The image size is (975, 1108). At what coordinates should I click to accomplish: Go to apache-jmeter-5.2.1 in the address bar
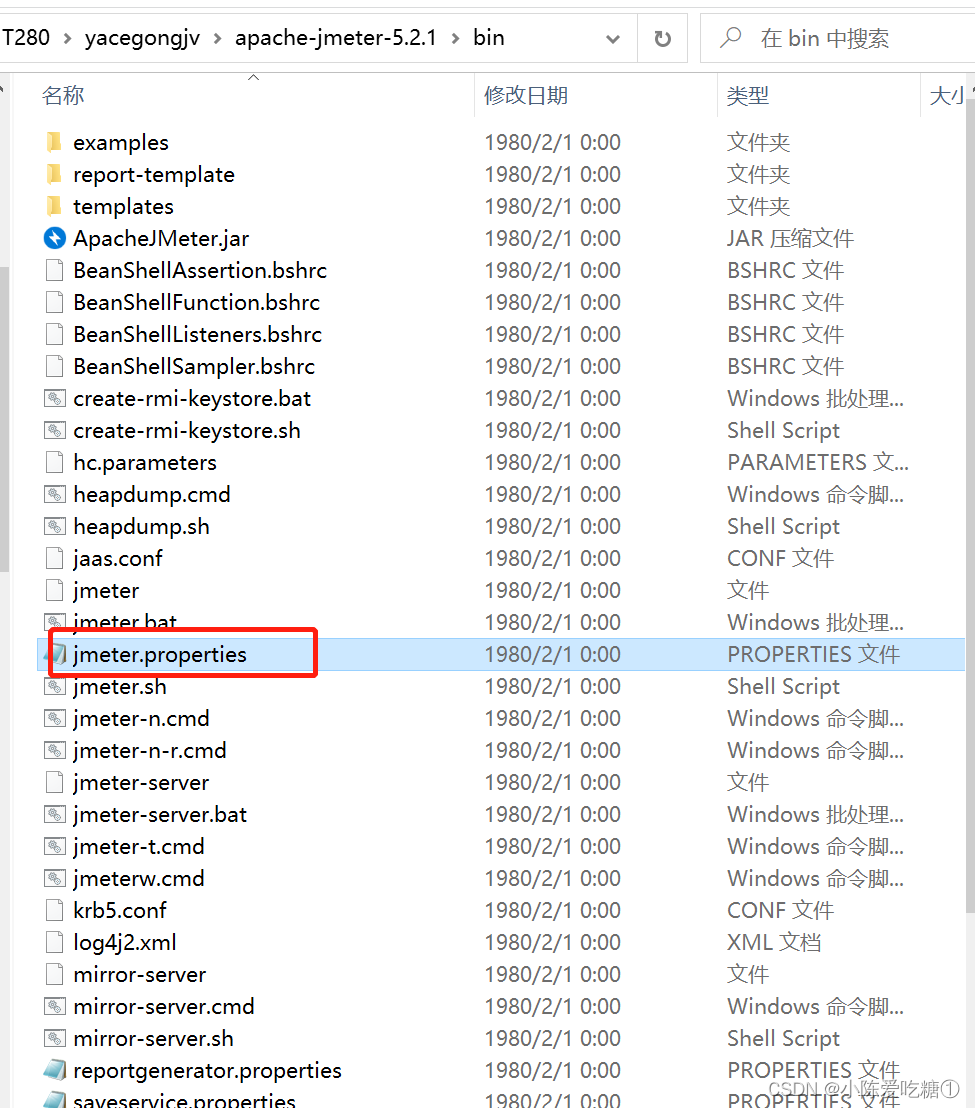[x=336, y=37]
